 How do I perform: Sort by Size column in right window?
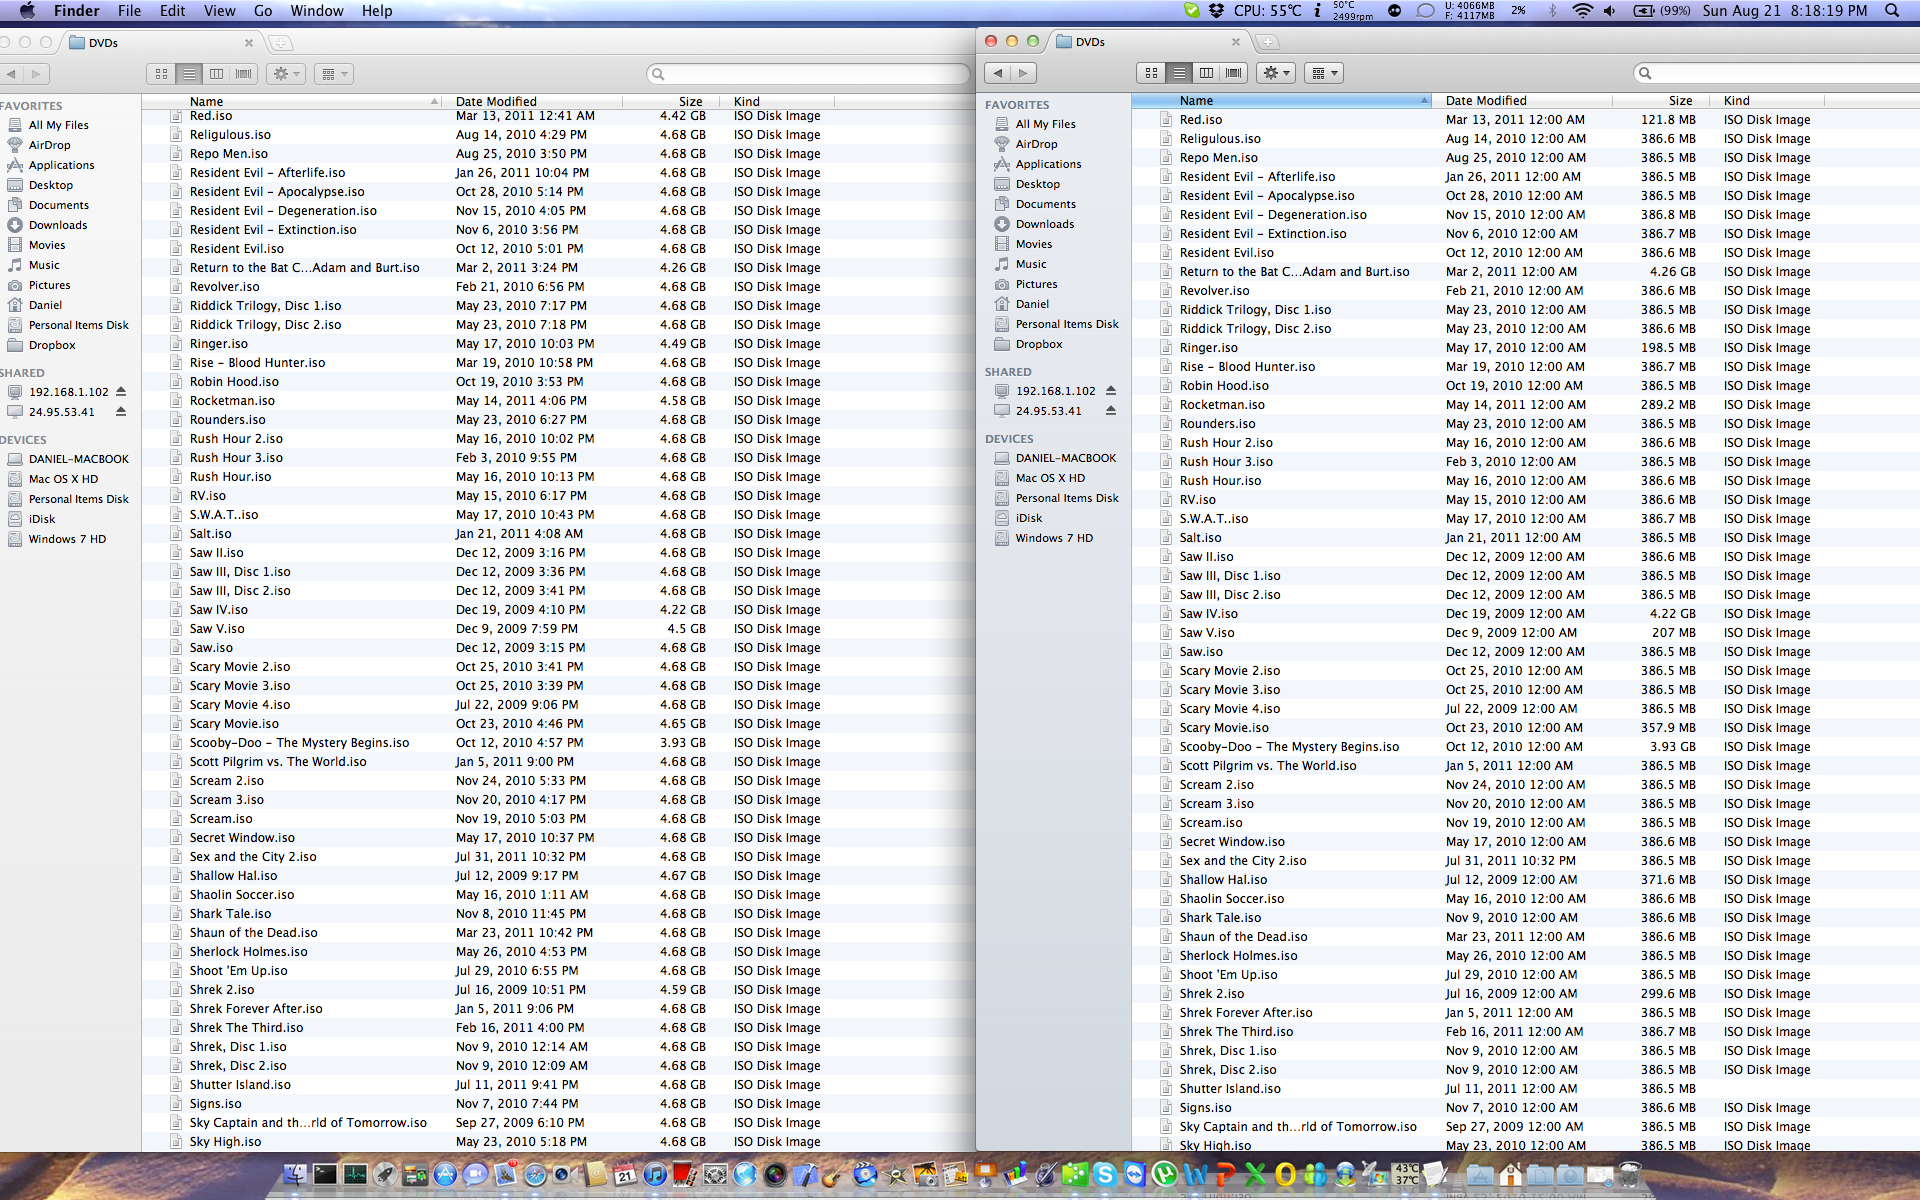(x=1661, y=100)
